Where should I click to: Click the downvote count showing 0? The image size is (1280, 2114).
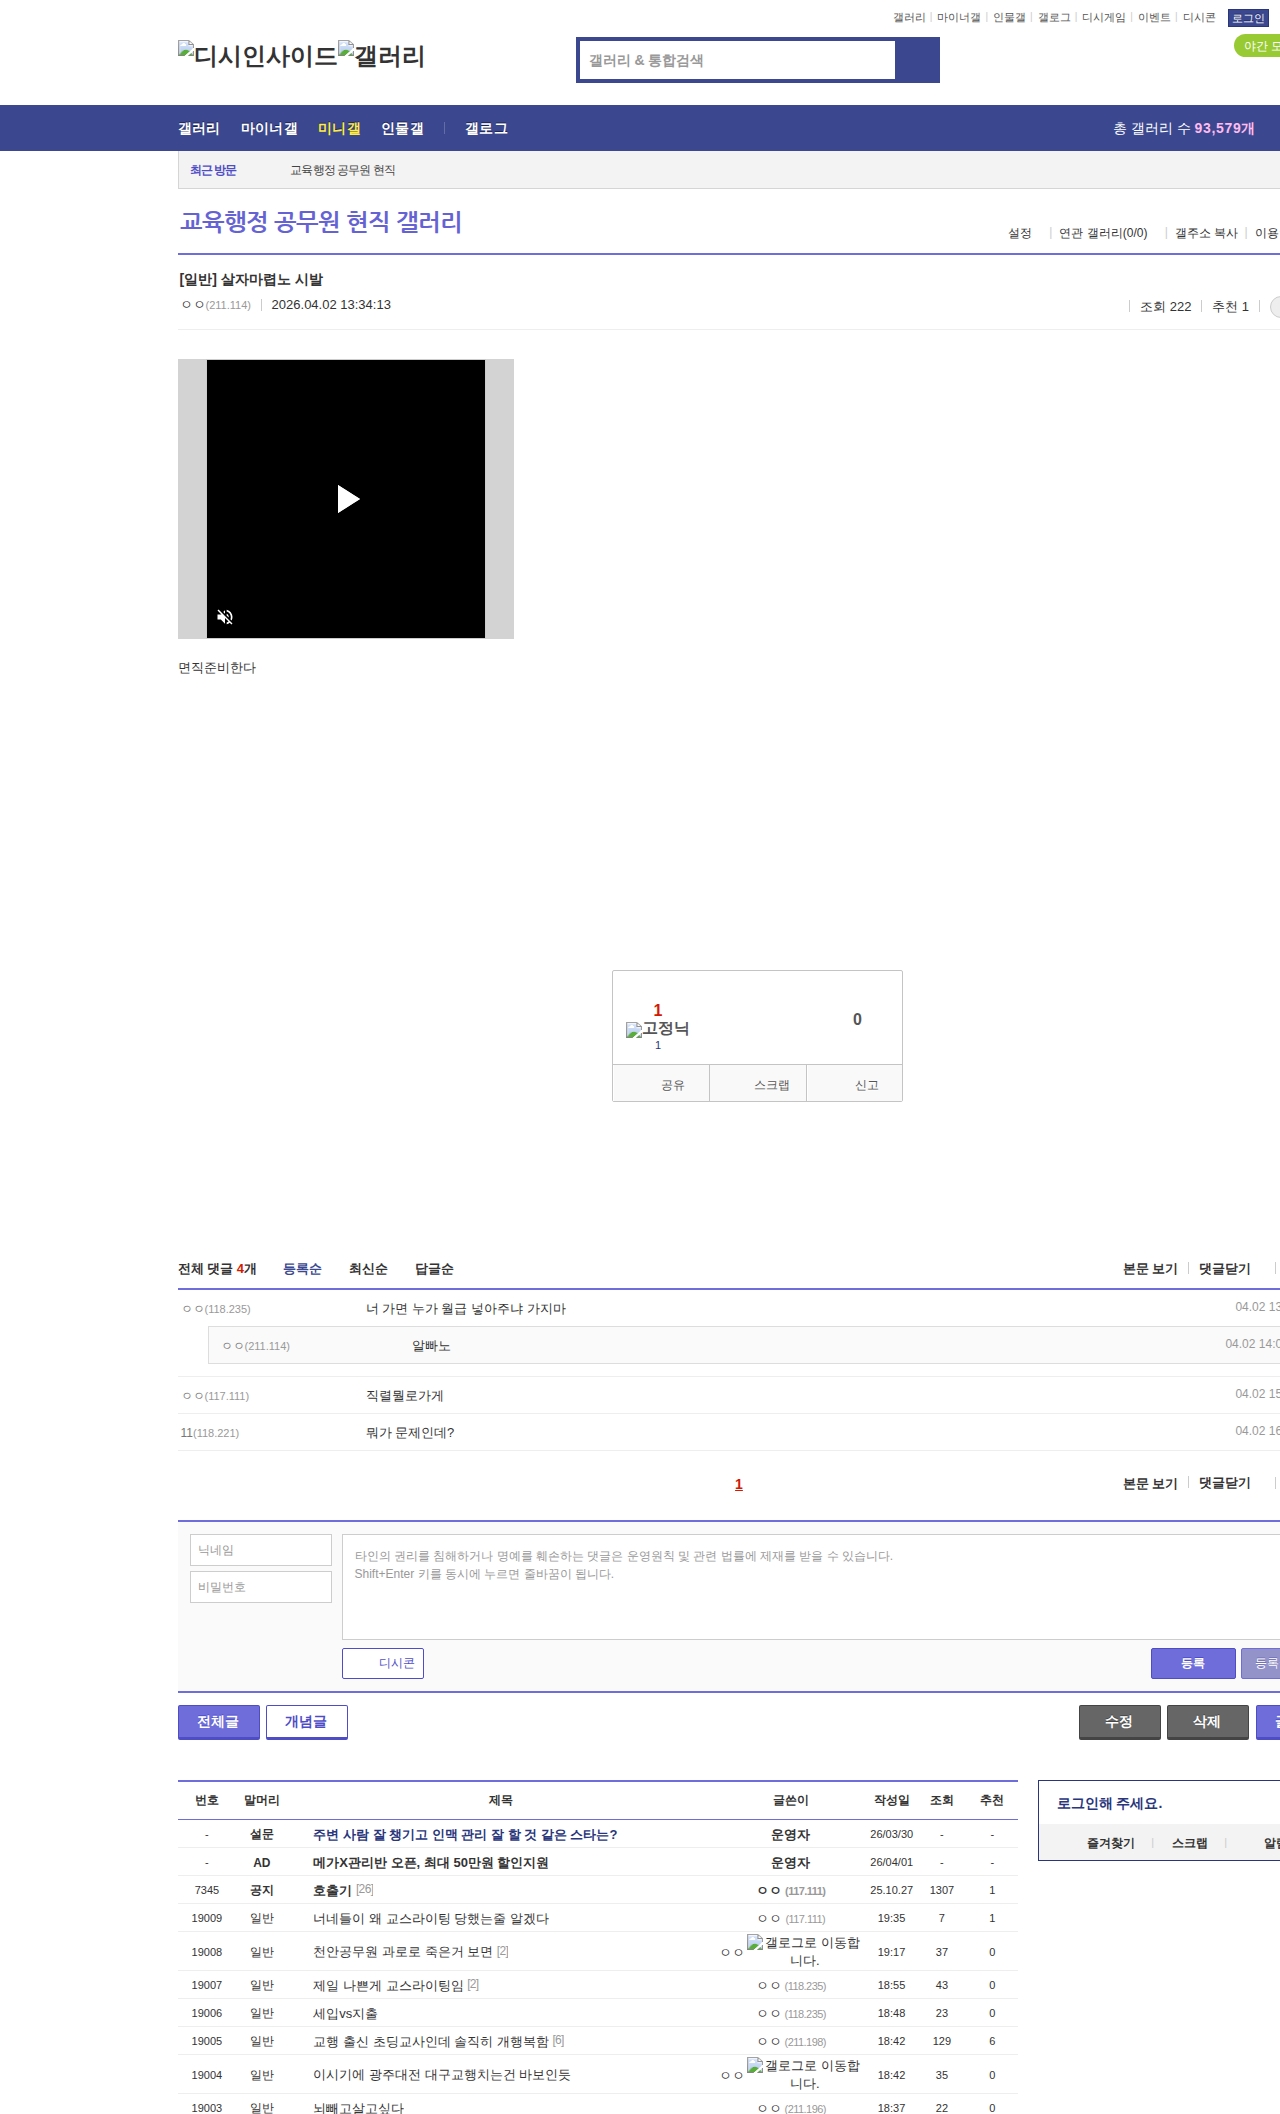pos(856,1019)
